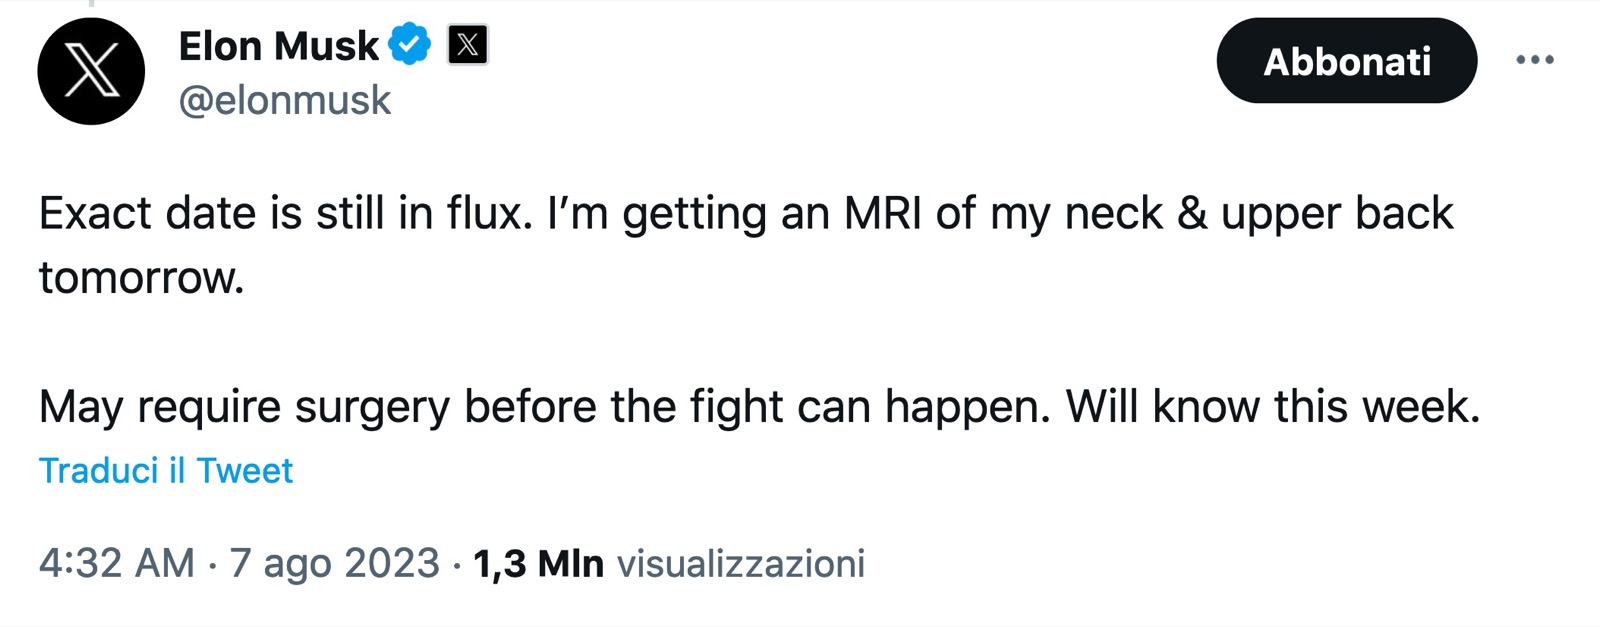Image resolution: width=1600 pixels, height=627 pixels.
Task: Click the 1,3 Mln view count
Action: [x=538, y=563]
